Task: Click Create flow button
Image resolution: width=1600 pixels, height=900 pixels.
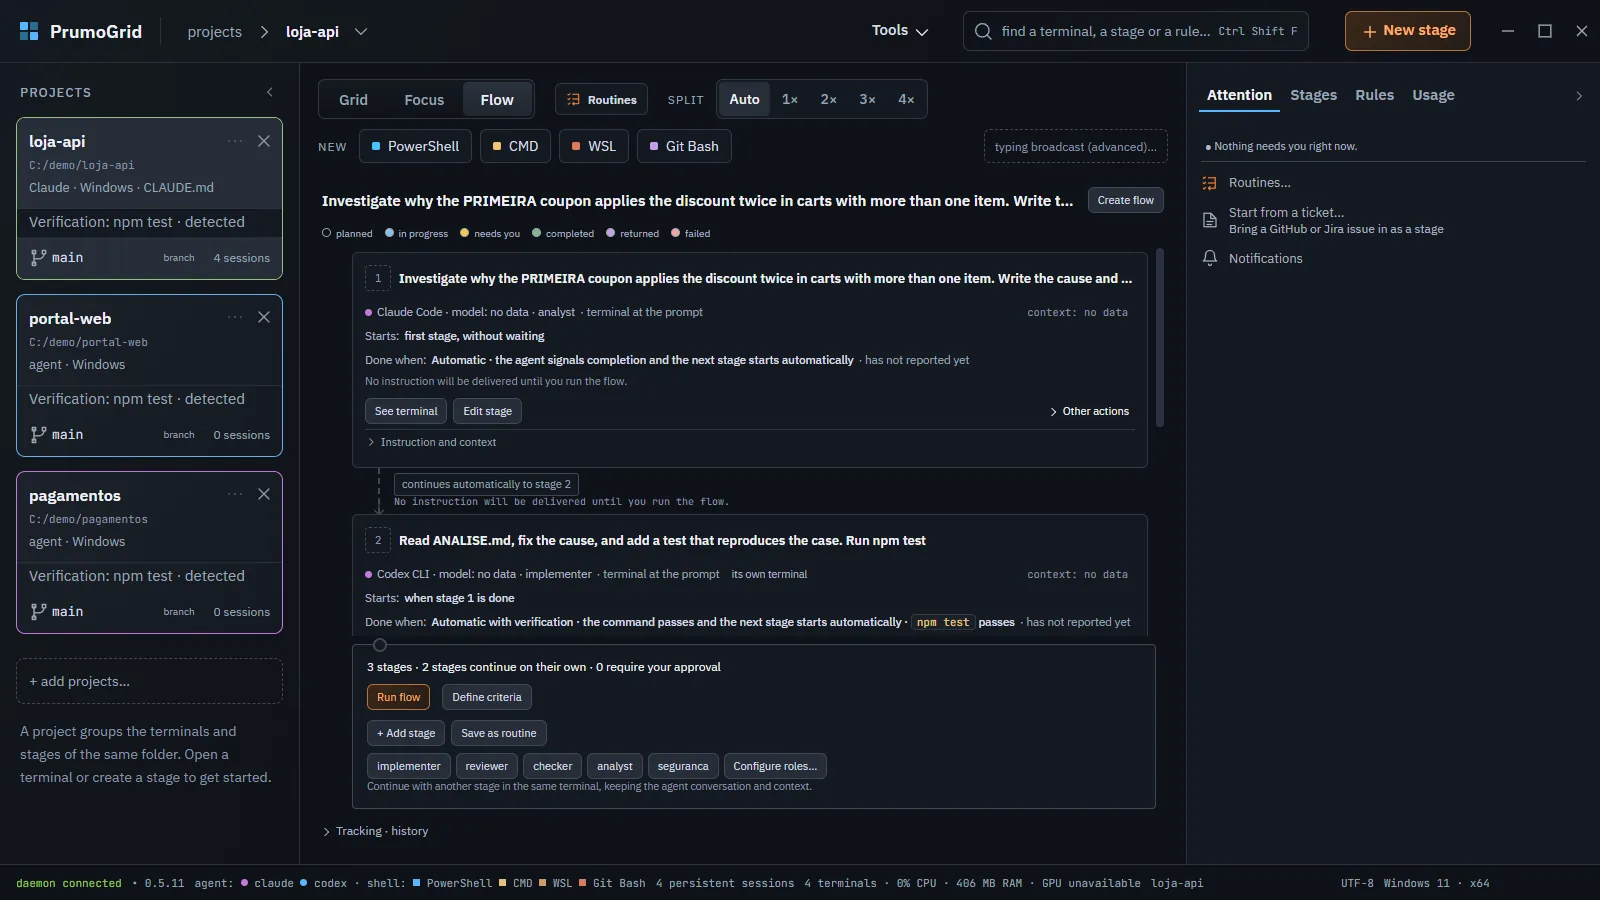Action: (1125, 200)
